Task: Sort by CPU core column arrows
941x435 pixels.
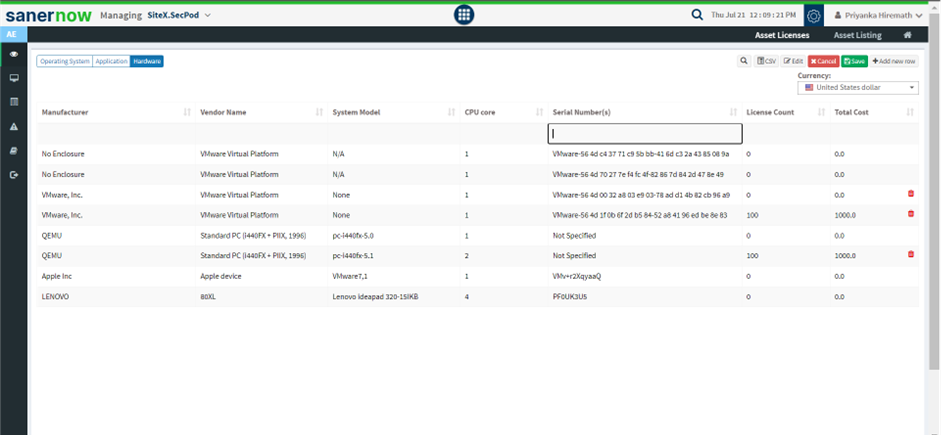Action: point(540,112)
